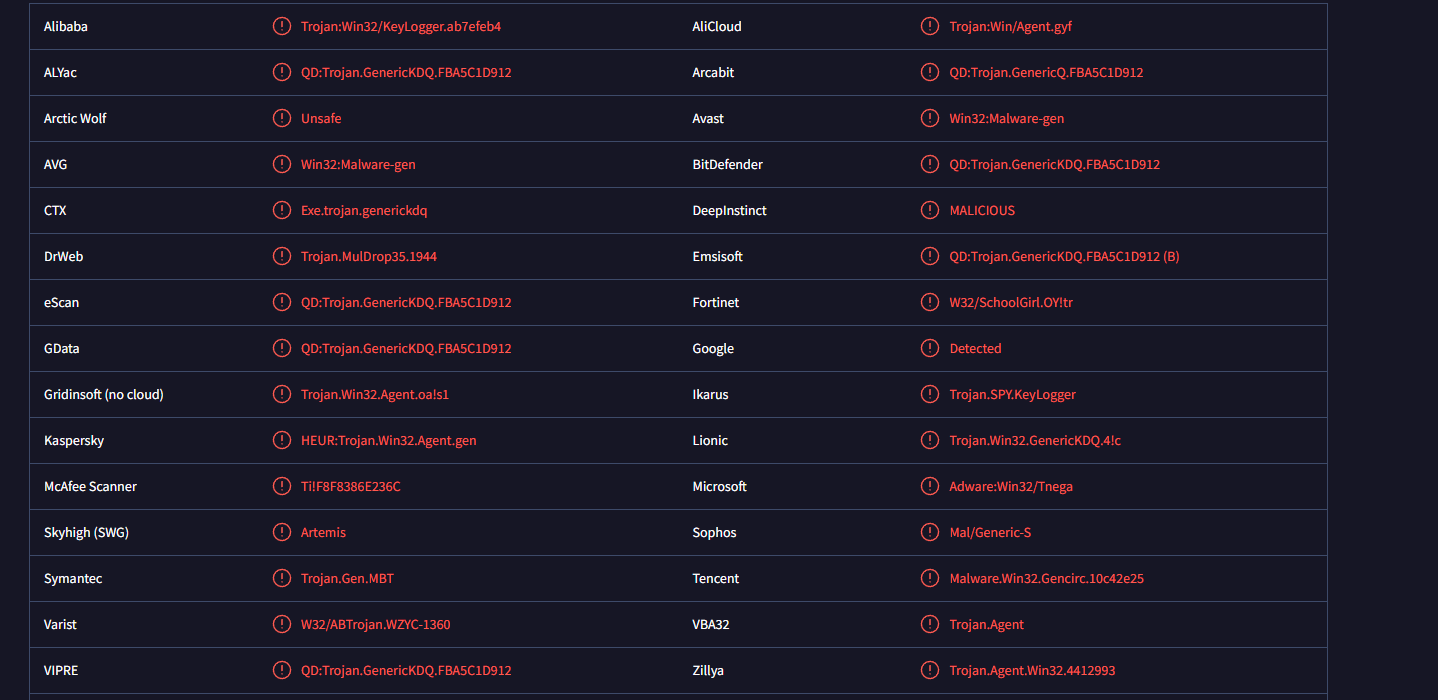Select the Detected label for Google

[x=975, y=348]
